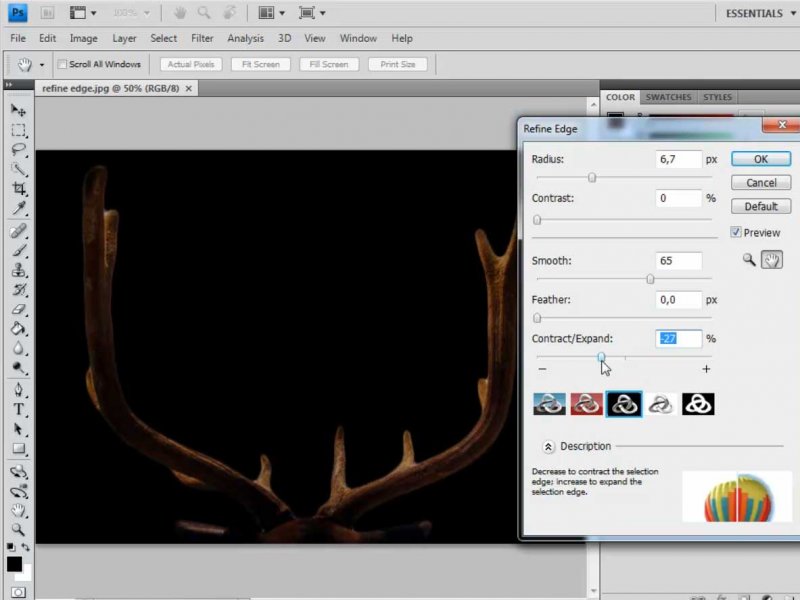Open the Hand tool preset picker arrow
Viewport: 800px width, 600px height.
(x=42, y=65)
